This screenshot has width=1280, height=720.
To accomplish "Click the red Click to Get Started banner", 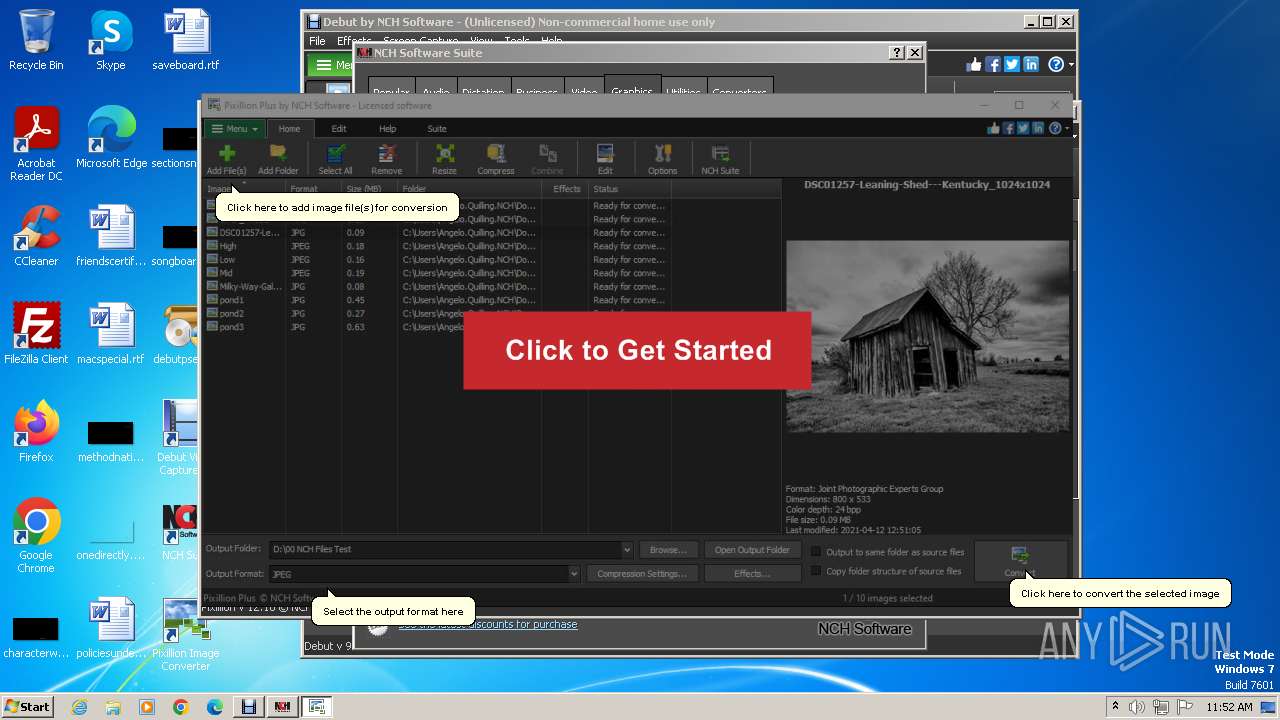I will click(637, 350).
